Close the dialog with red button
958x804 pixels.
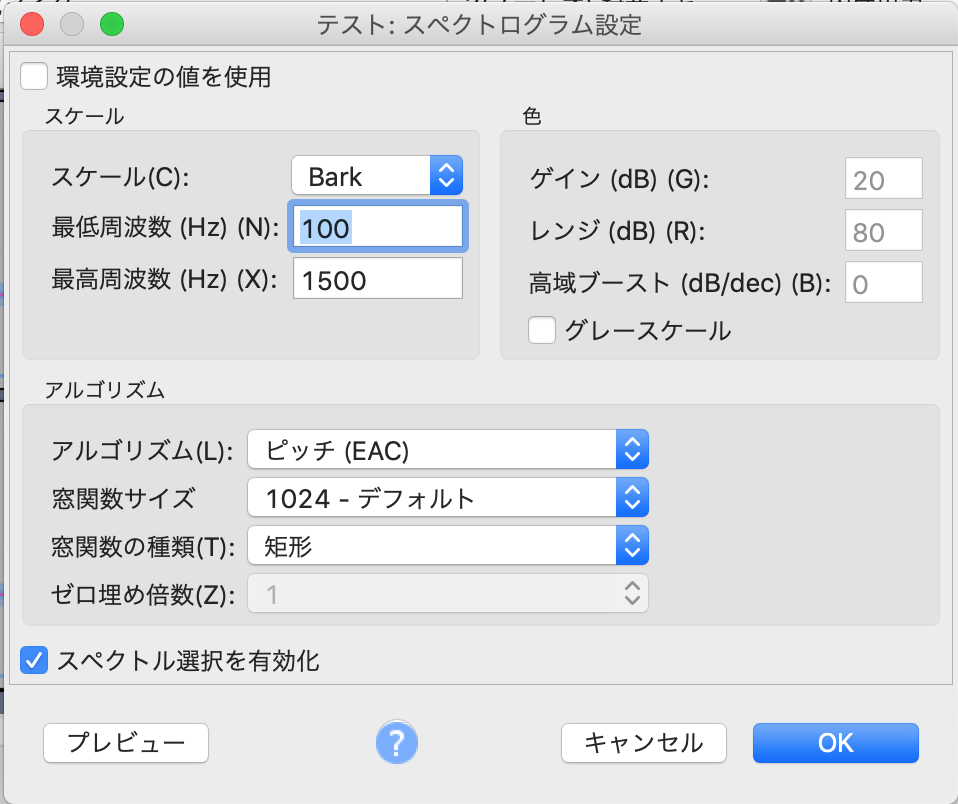(x=32, y=24)
